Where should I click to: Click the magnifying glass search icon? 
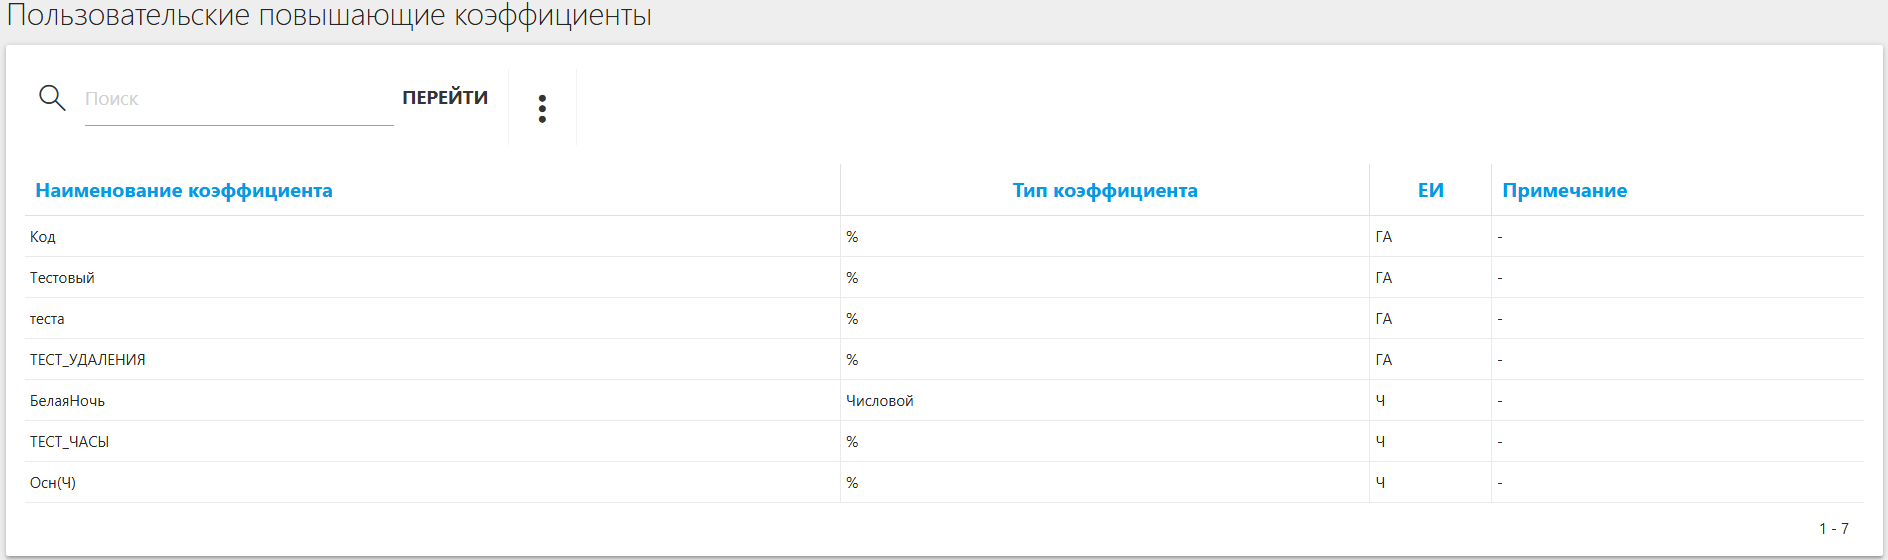pos(52,98)
